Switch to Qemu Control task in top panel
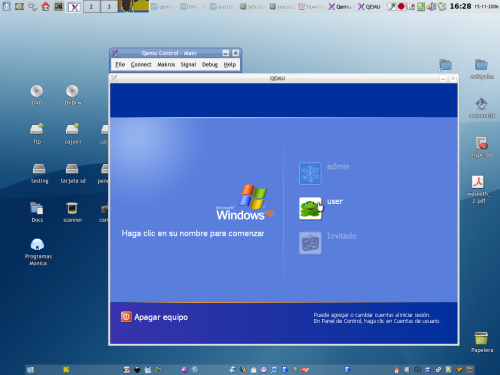Image resolution: width=500 pixels, height=375 pixels. (x=340, y=6)
